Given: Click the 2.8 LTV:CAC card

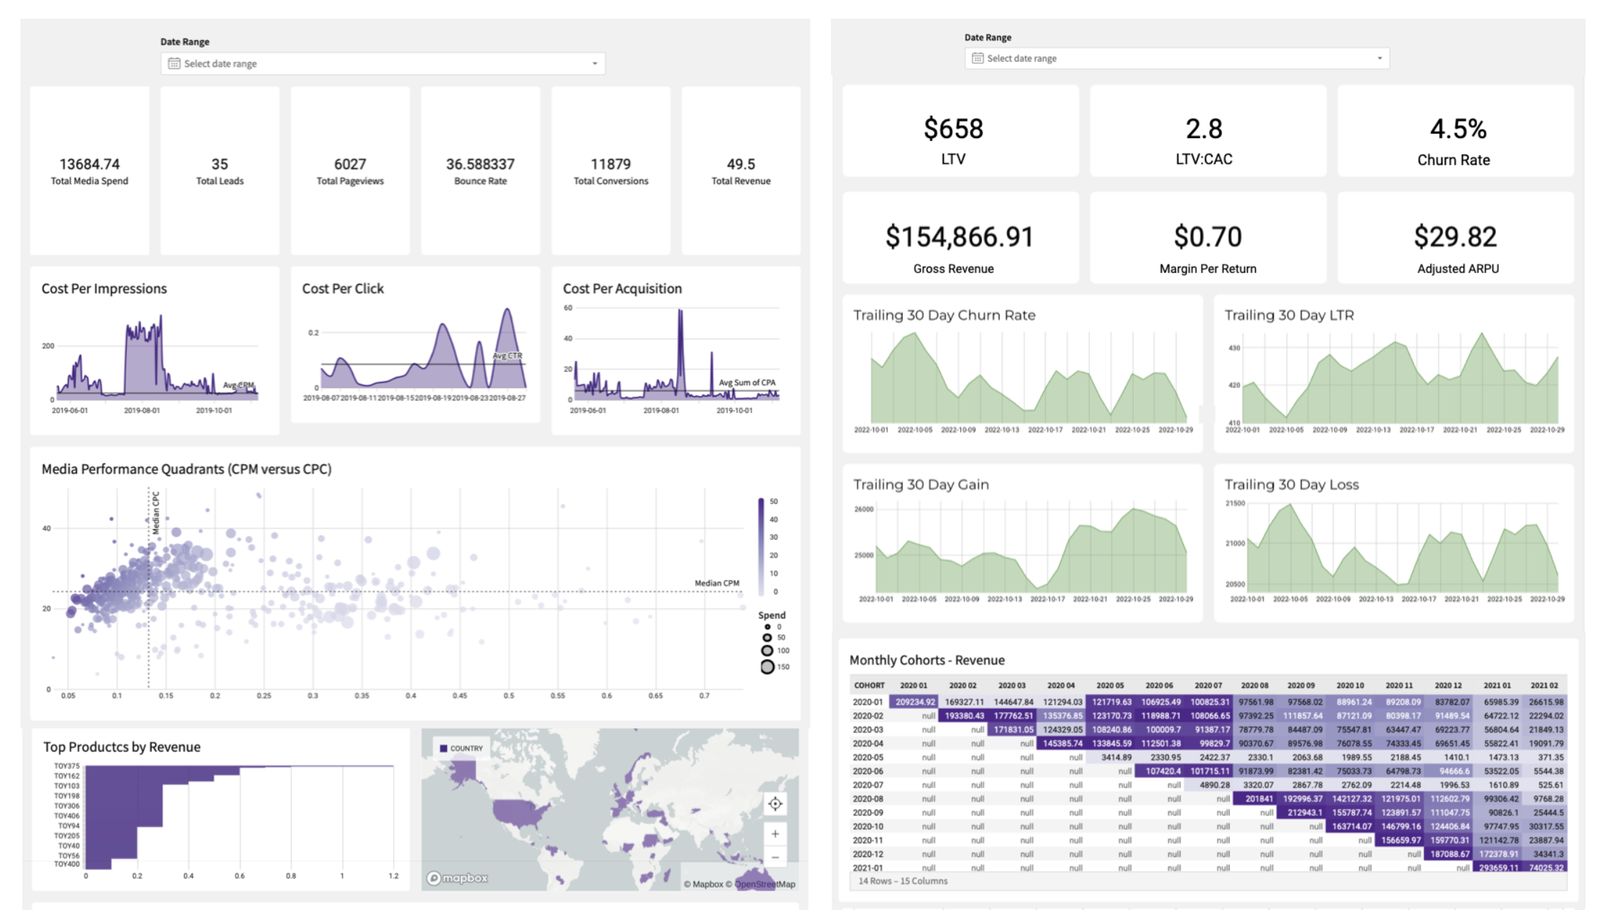Looking at the screenshot, I should (x=1208, y=131).
